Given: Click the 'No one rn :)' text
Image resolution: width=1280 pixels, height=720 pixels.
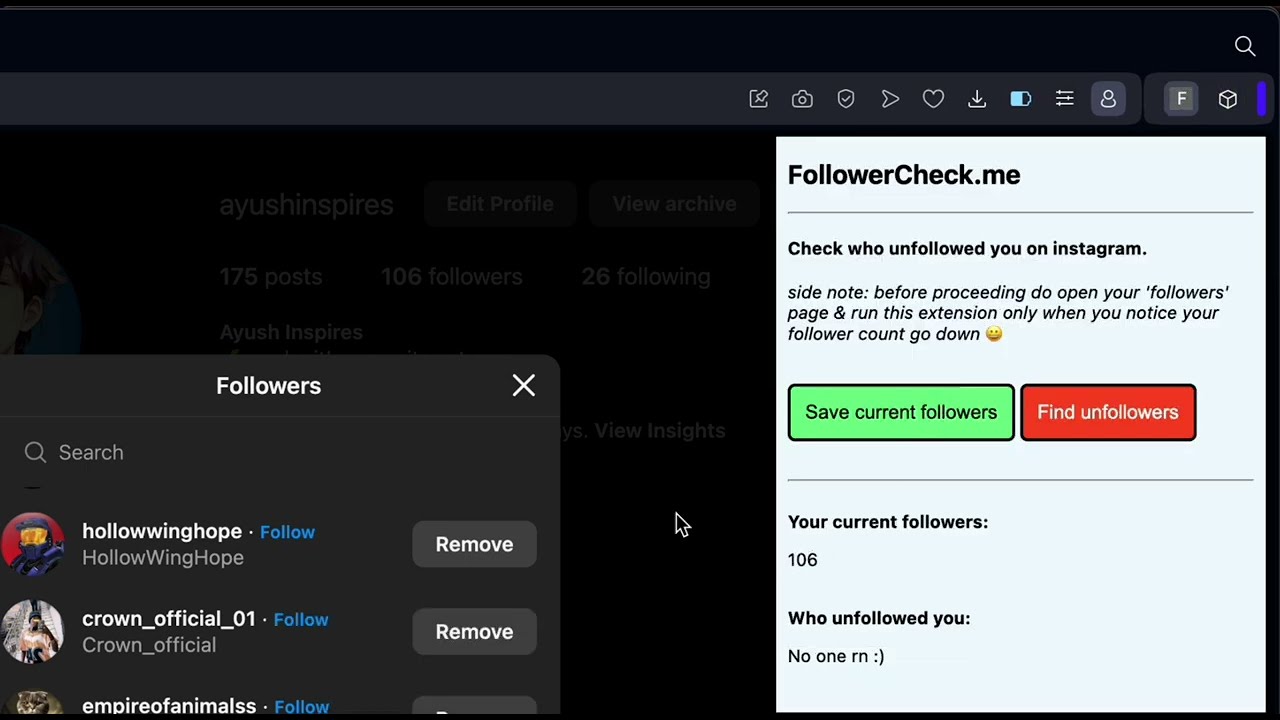Looking at the screenshot, I should point(836,656).
